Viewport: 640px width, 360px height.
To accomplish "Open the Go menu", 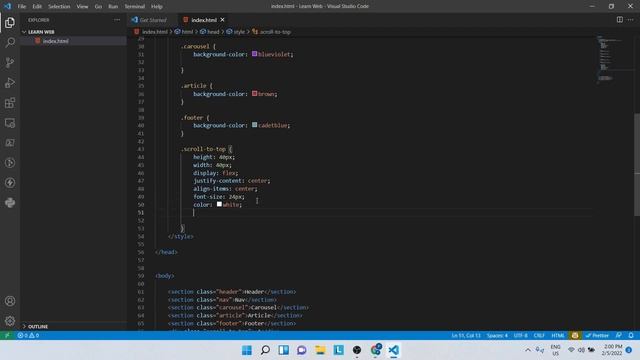I will [98, 7].
